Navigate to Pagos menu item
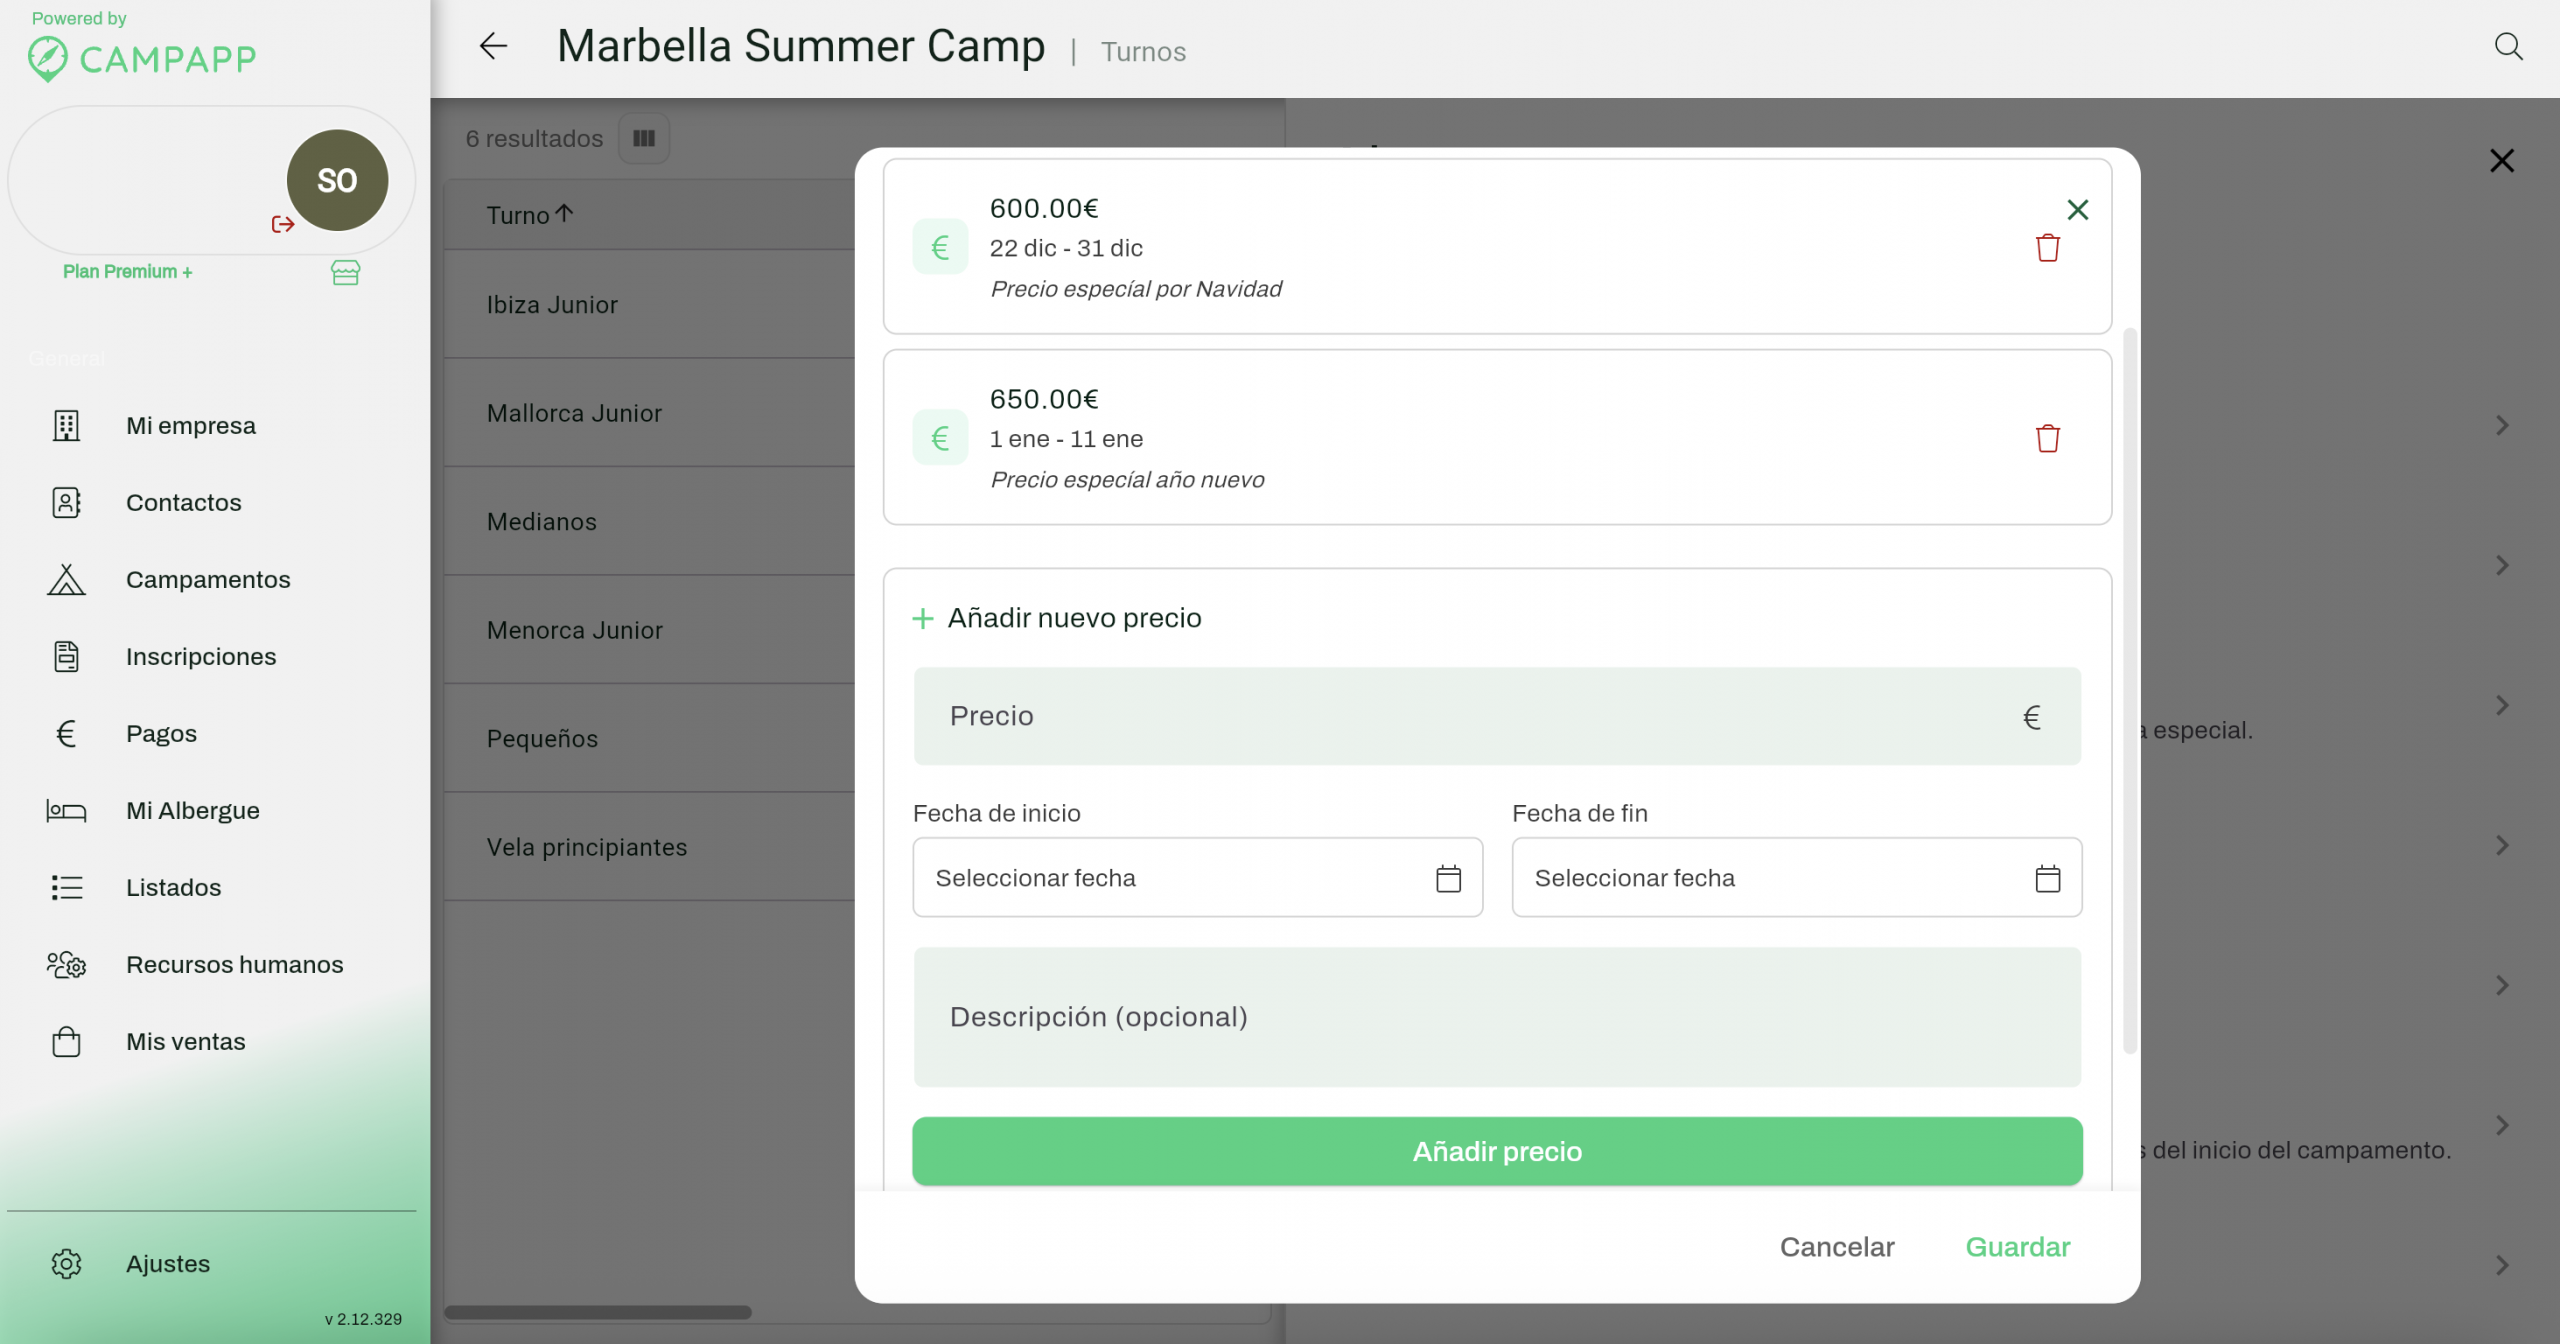2560x1344 pixels. click(161, 734)
